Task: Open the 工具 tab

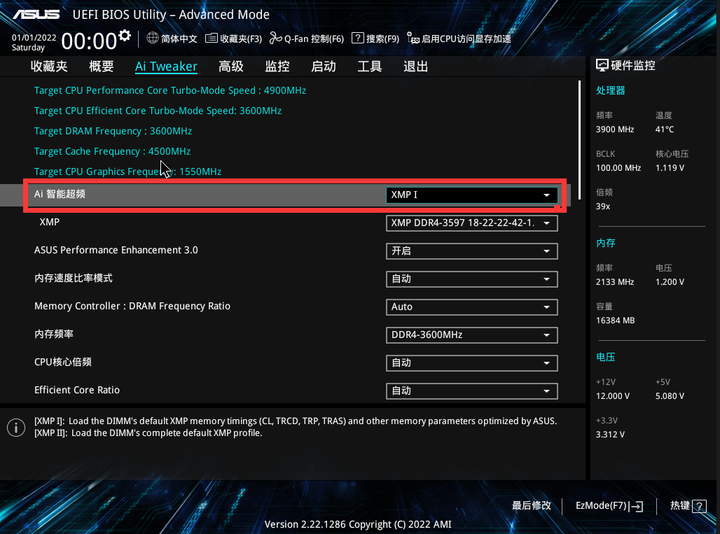Action: 370,67
